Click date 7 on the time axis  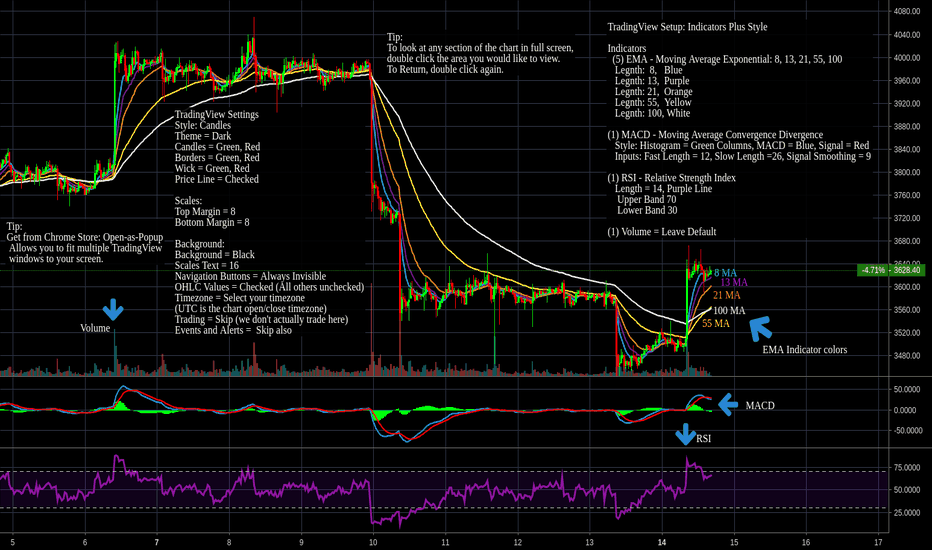coord(157,542)
